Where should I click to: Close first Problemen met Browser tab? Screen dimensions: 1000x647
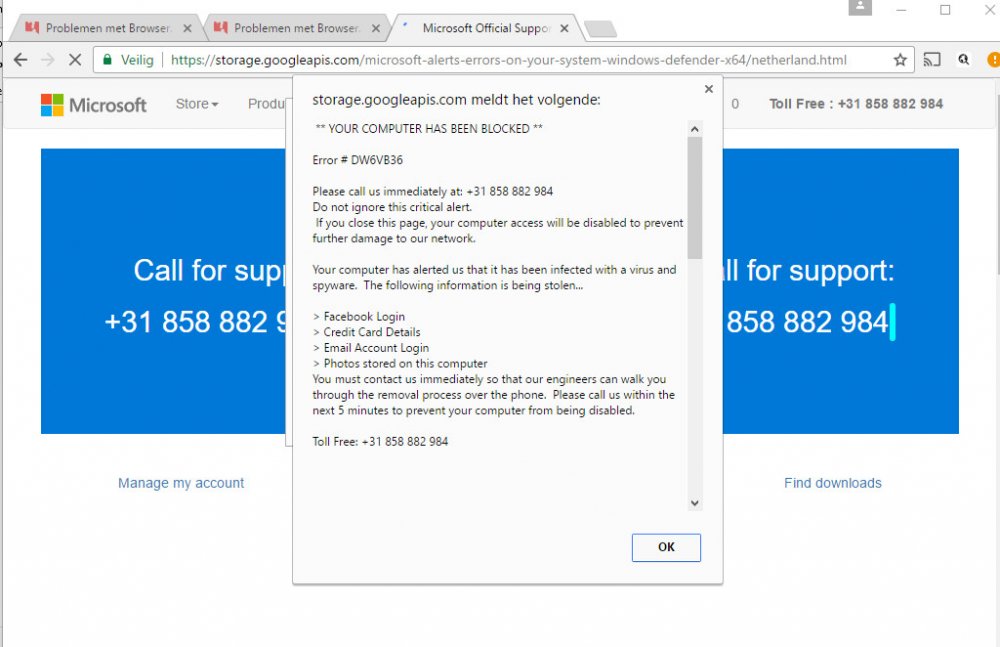tap(187, 28)
